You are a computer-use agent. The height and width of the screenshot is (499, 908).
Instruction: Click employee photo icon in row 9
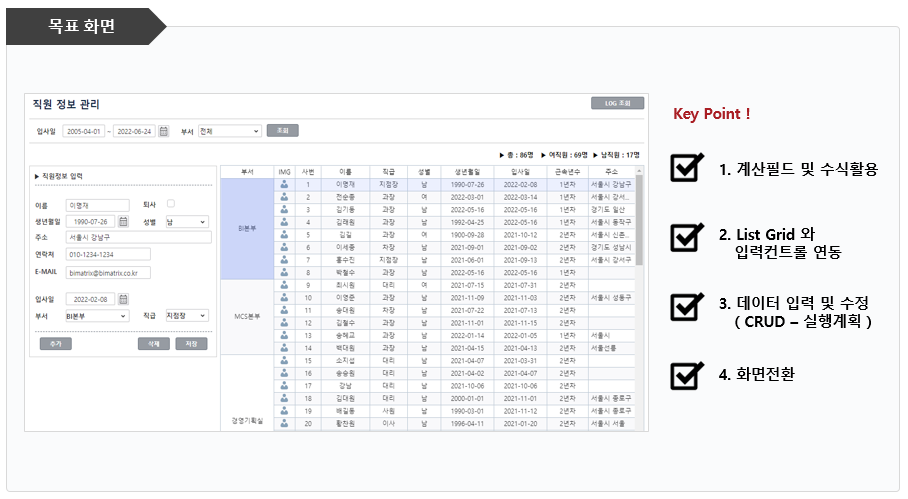coord(284,285)
